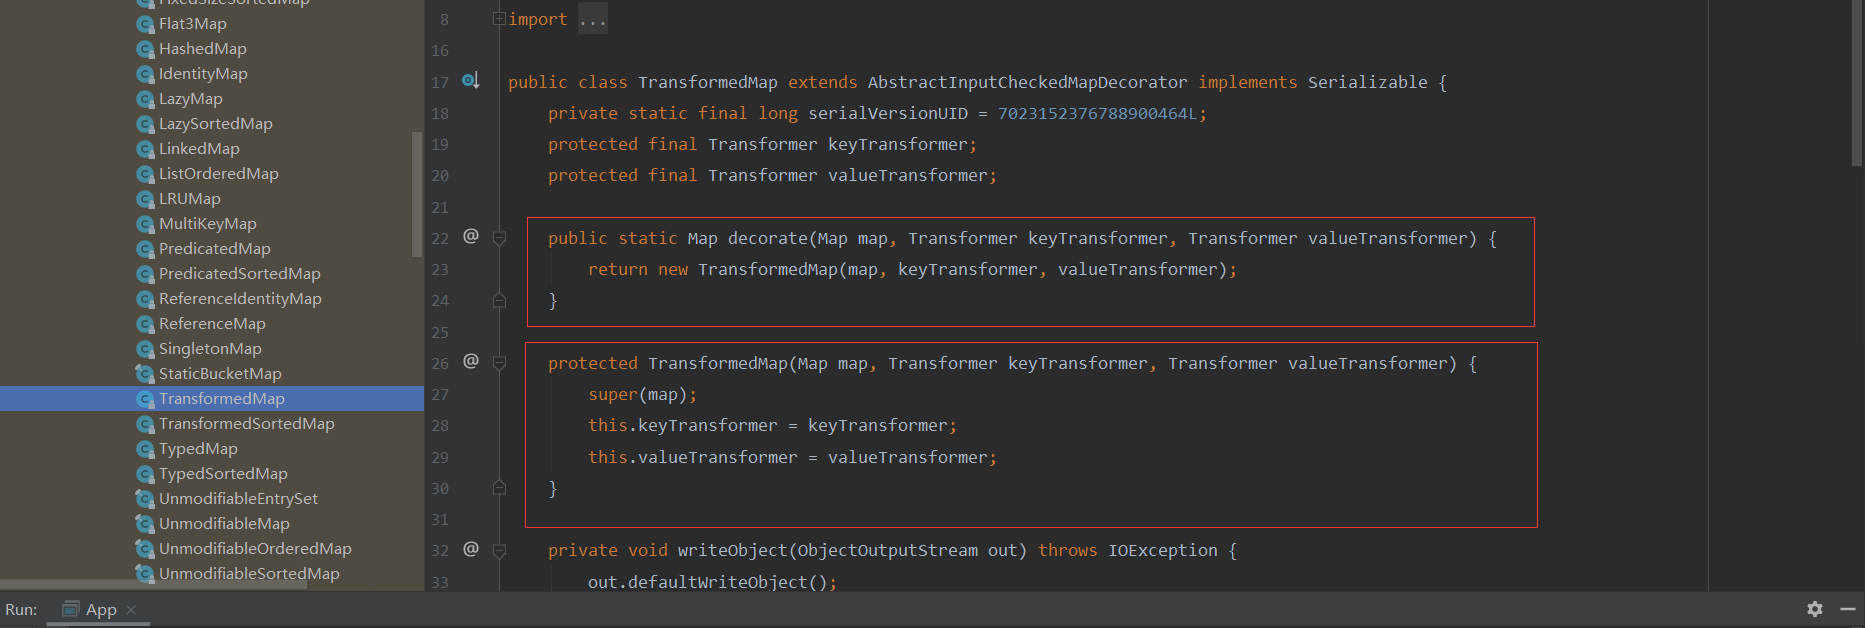Click keyTransformer field on line 19
The height and width of the screenshot is (628, 1865).
tap(898, 144)
